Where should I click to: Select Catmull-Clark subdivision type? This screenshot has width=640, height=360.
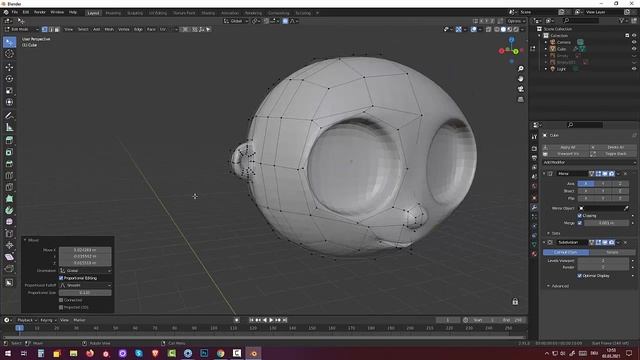(566, 252)
